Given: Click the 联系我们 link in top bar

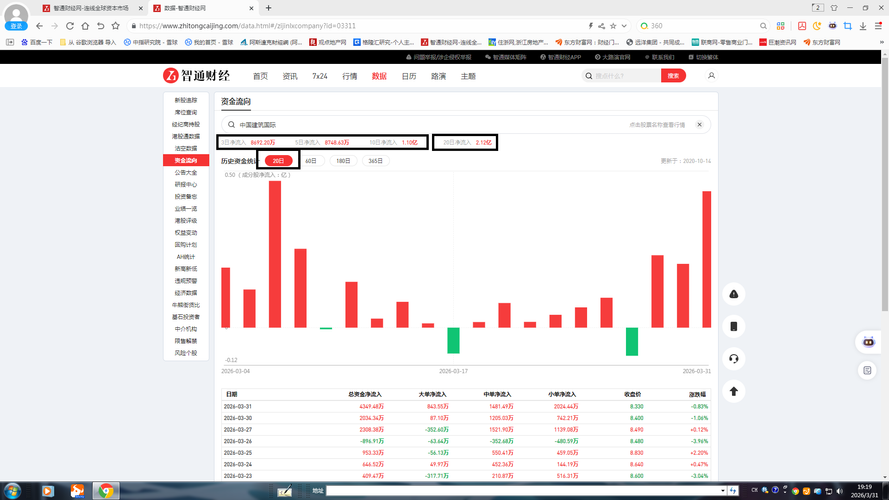Looking at the screenshot, I should [x=659, y=57].
